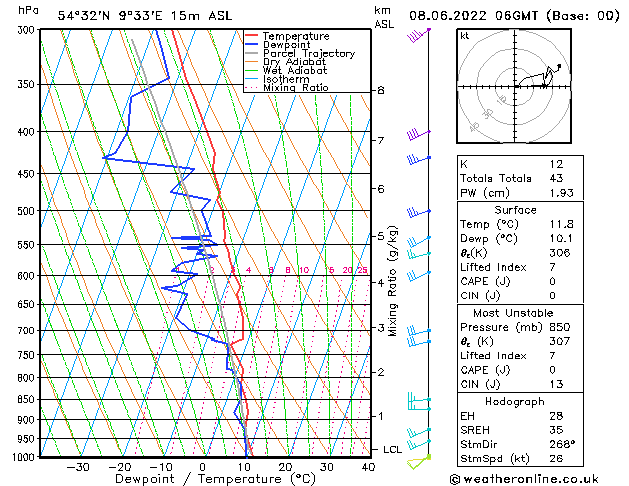
Task: Click the 'PW (cm)' label
Action: click(485, 193)
